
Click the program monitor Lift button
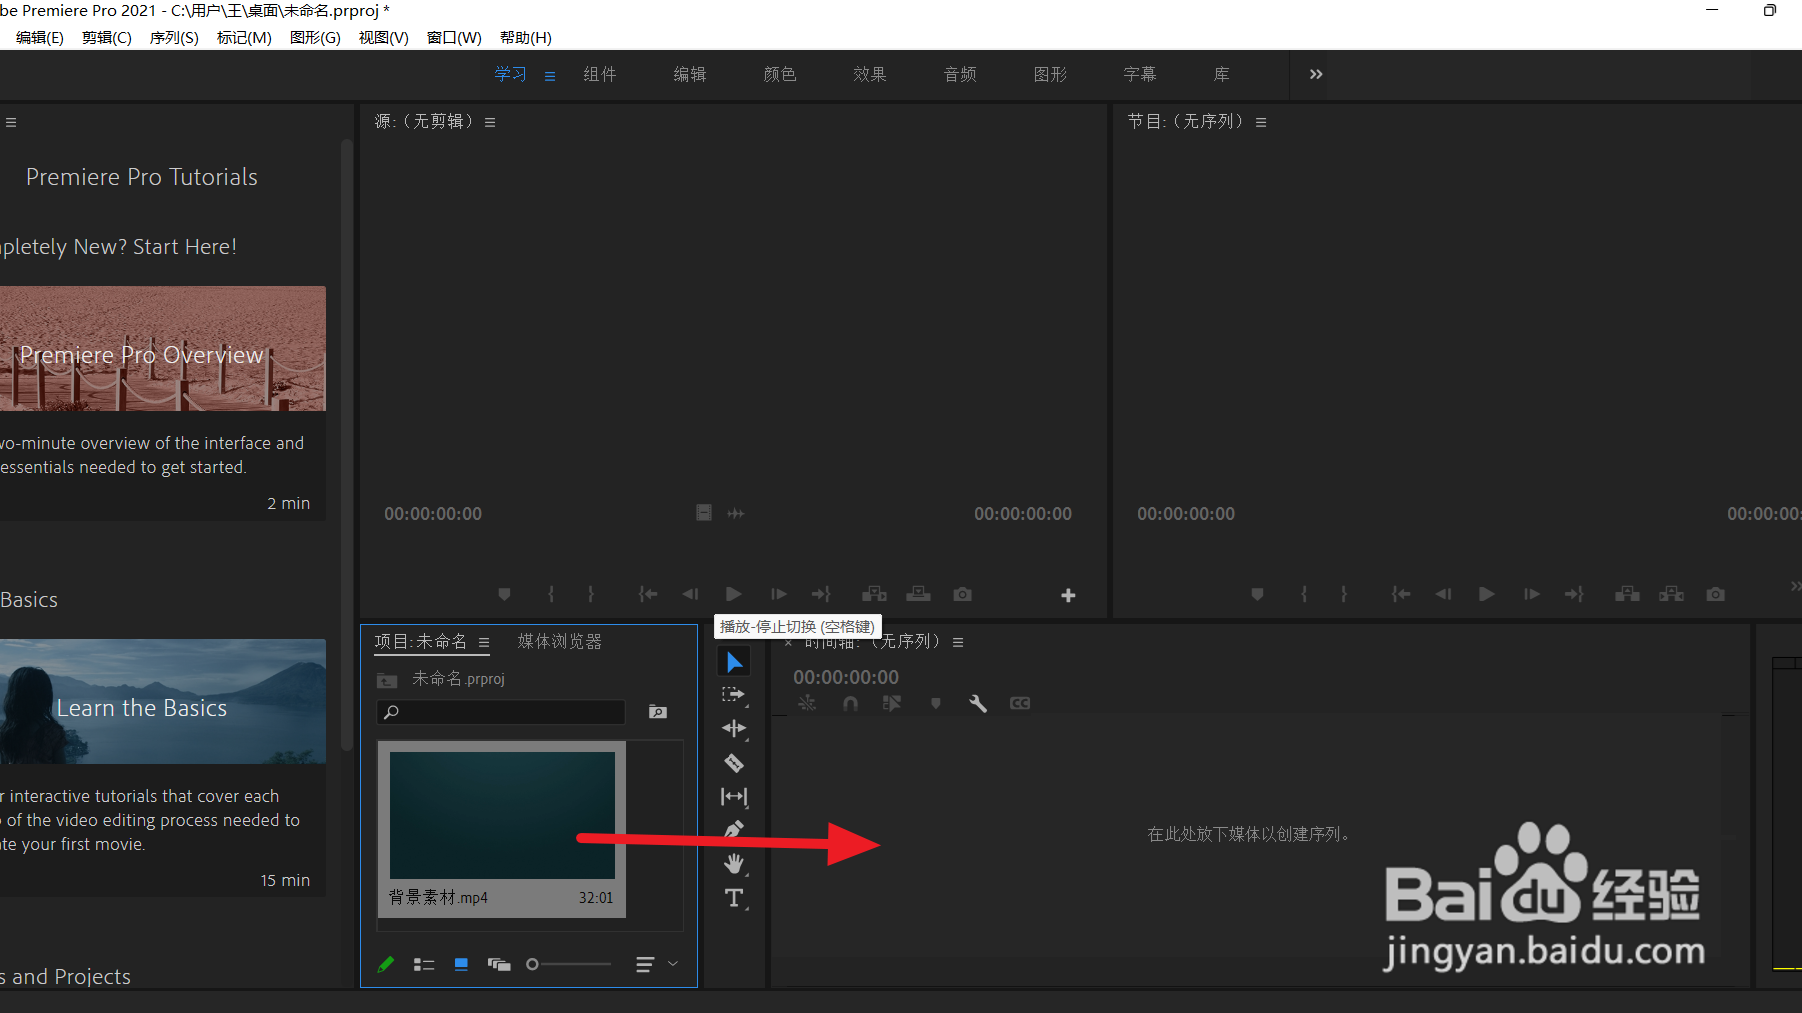pyautogui.click(x=1627, y=594)
